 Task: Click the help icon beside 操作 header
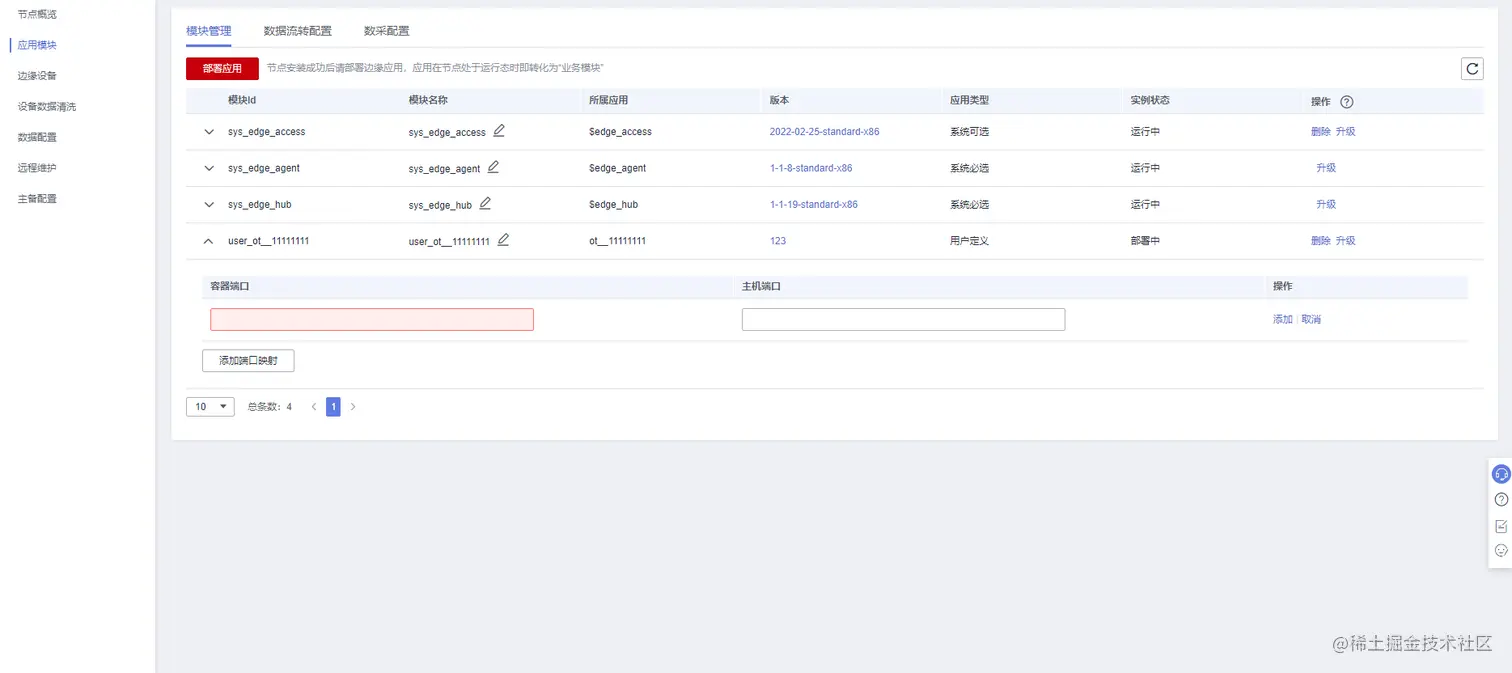point(1346,102)
